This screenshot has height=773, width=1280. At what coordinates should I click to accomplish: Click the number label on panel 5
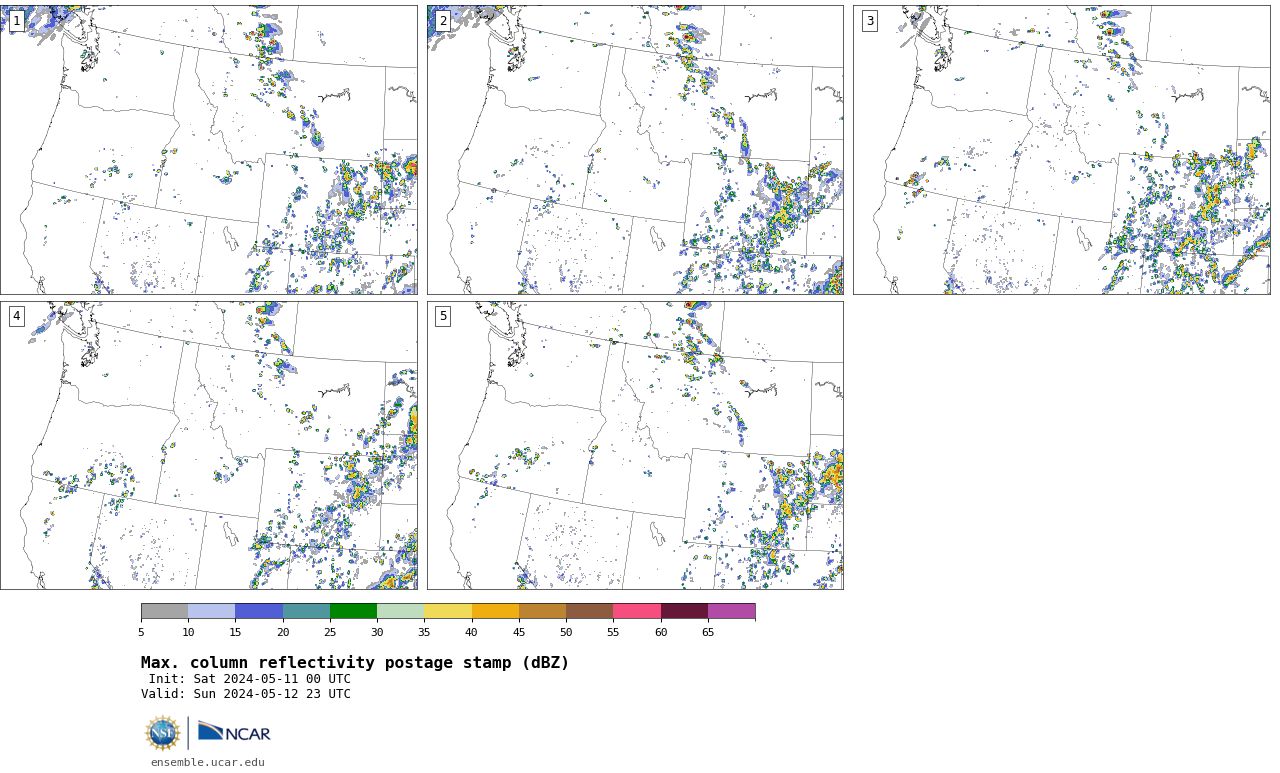(x=443, y=316)
